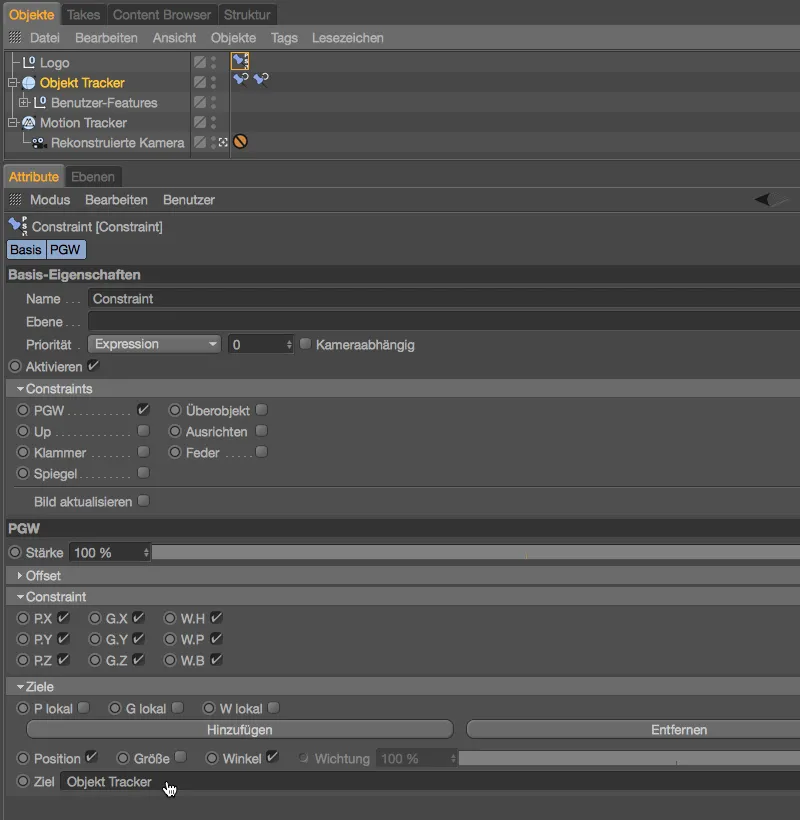Collapse the Ziele section
The height and width of the screenshot is (820, 800).
pos(20,687)
